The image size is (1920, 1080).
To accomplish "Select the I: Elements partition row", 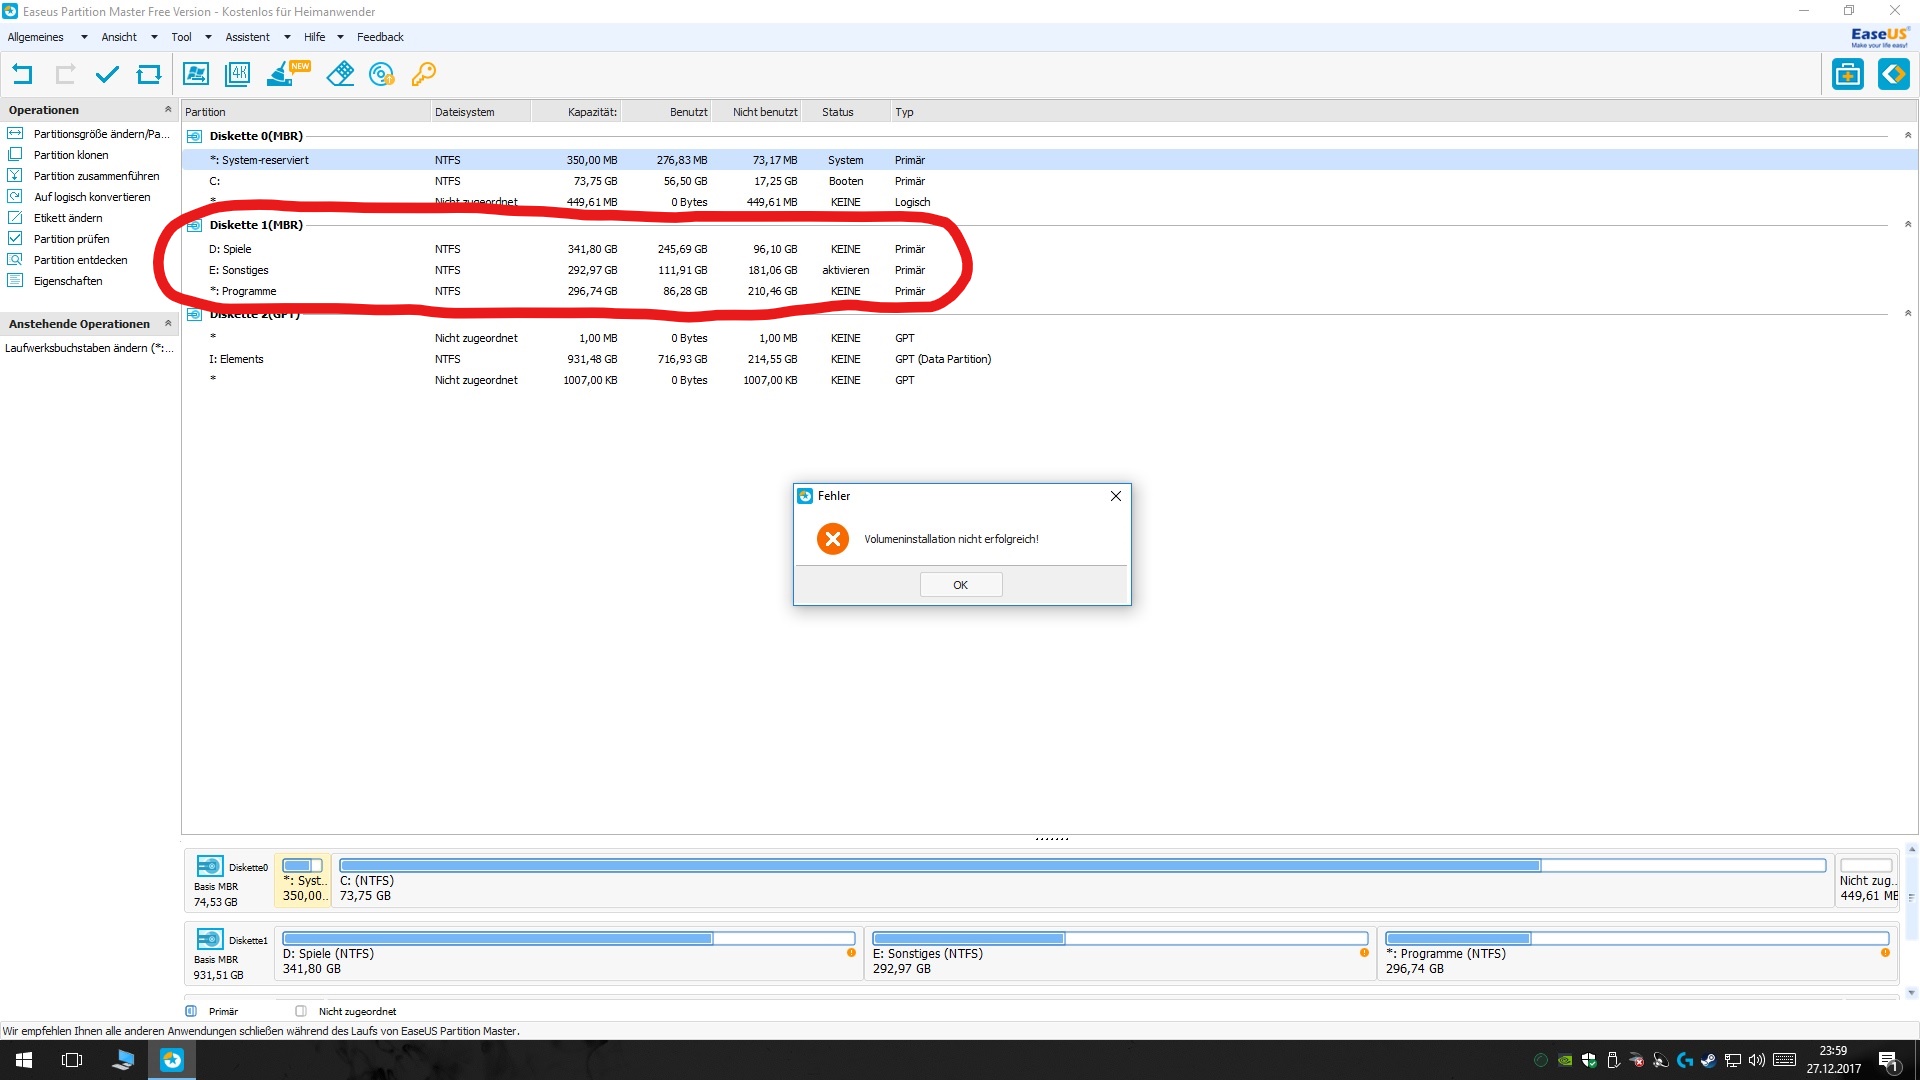I will (x=236, y=359).
